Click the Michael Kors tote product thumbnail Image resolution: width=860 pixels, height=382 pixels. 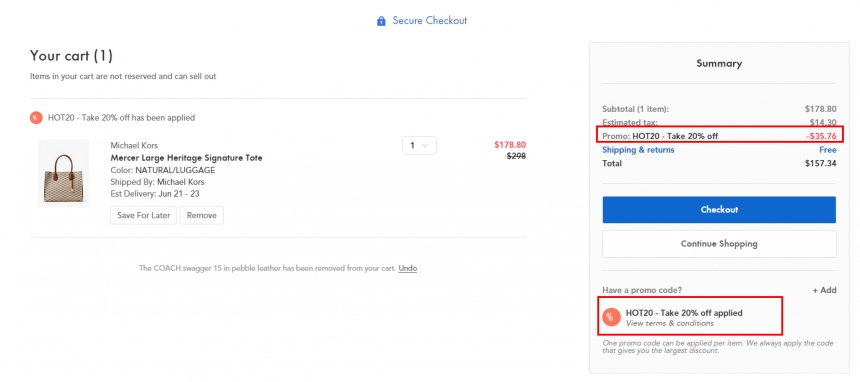tap(64, 173)
